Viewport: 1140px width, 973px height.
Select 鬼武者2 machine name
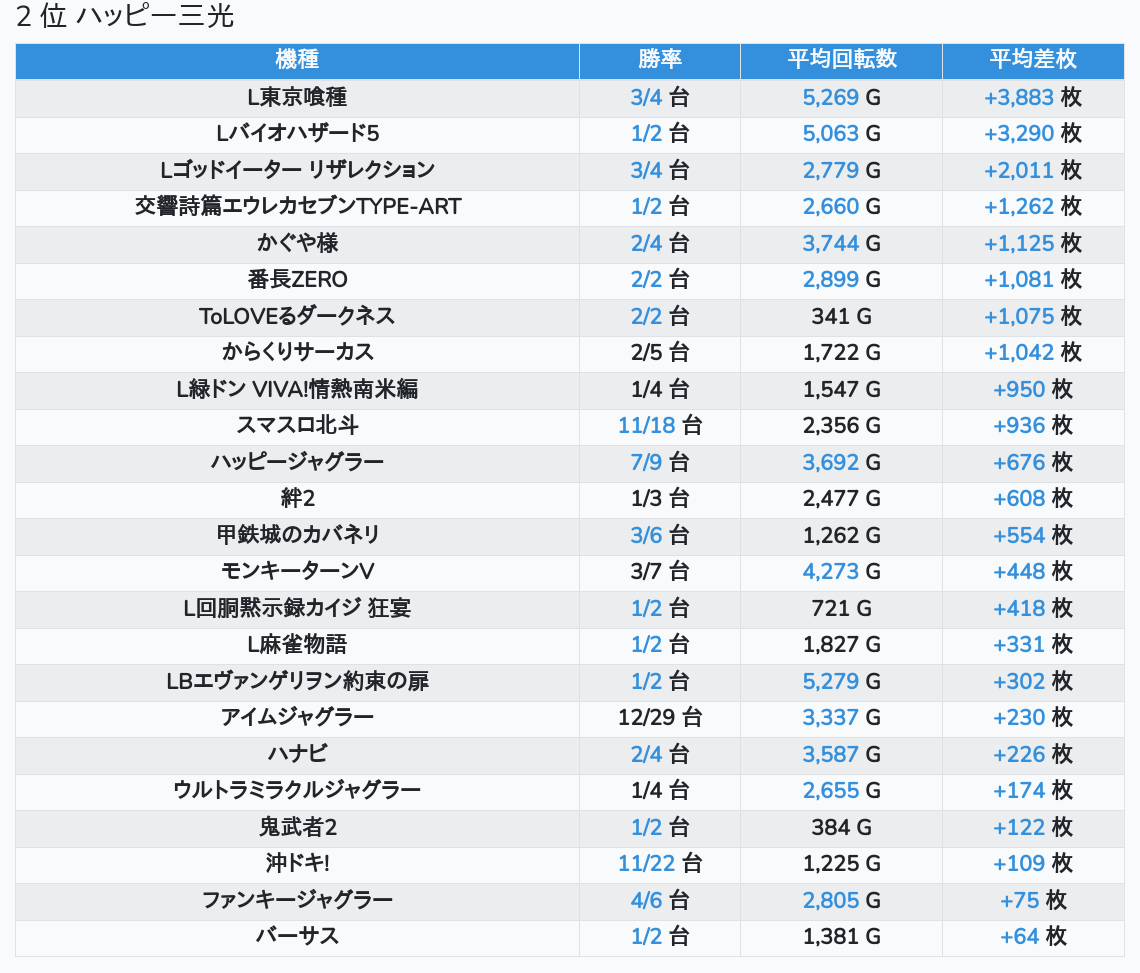pyautogui.click(x=297, y=827)
